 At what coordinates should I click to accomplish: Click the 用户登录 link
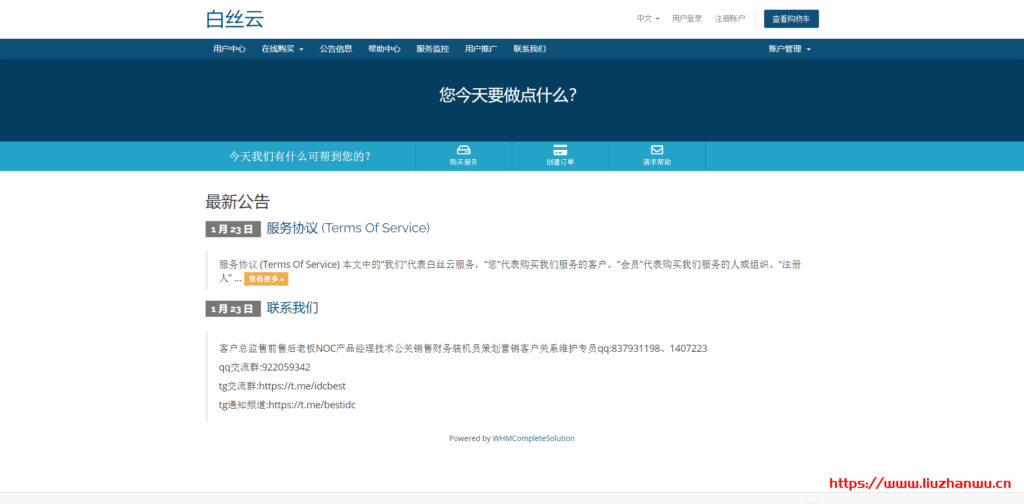[687, 18]
